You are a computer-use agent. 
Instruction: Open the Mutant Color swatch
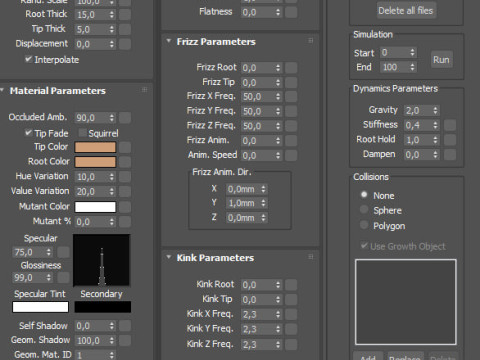(x=95, y=207)
